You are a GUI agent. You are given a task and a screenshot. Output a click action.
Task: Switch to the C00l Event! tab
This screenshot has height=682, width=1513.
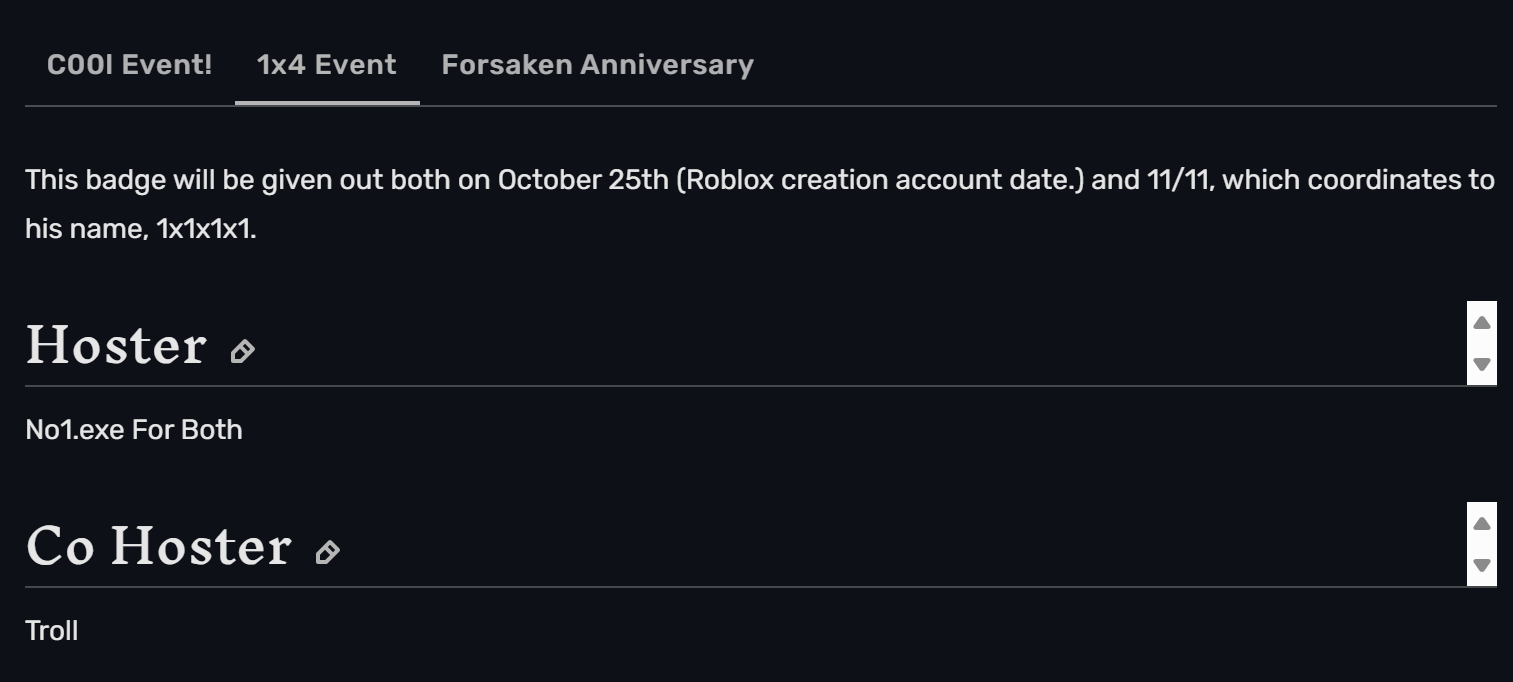pos(128,64)
